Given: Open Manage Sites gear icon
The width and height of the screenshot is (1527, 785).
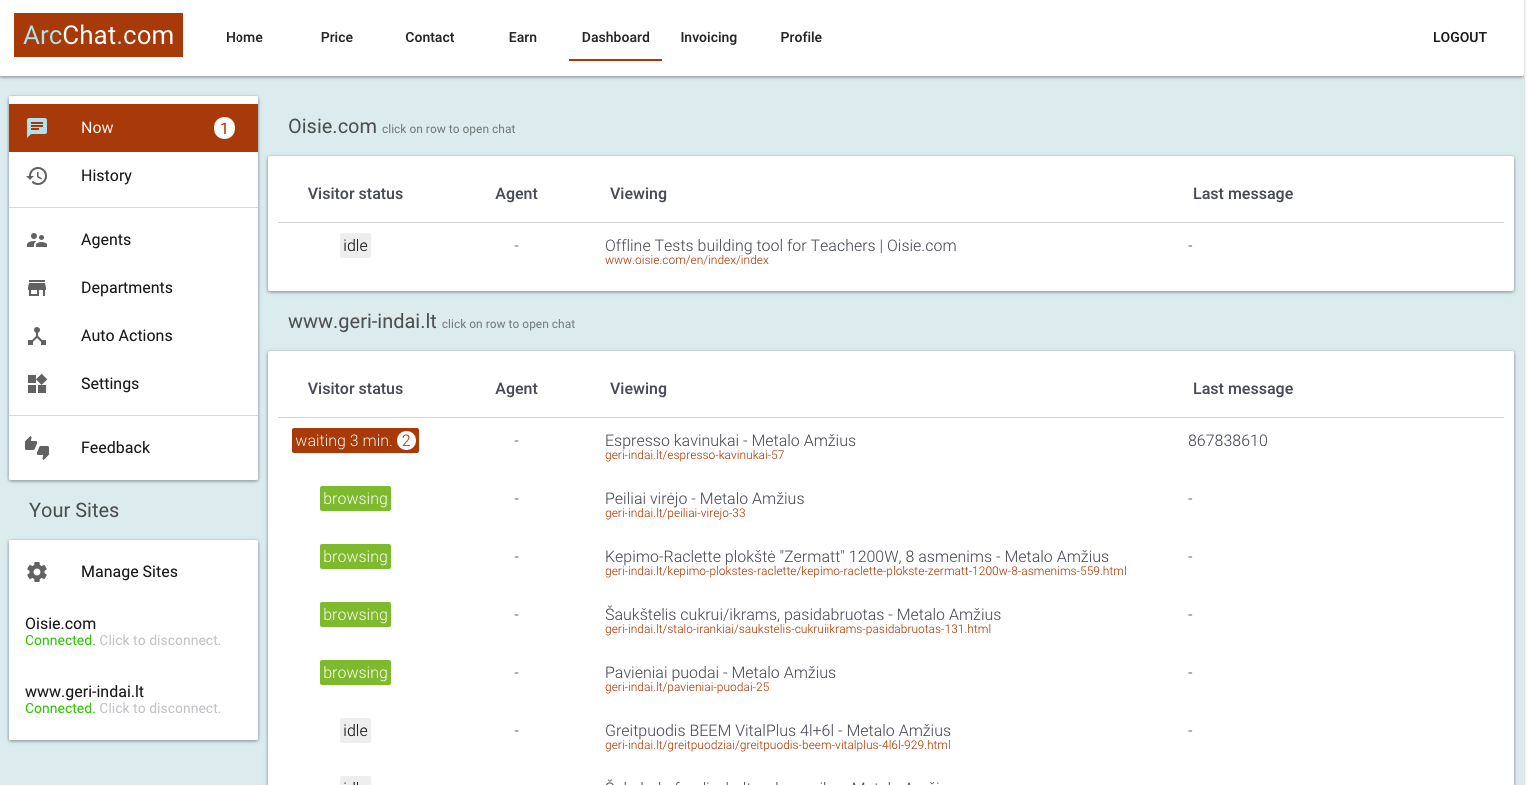Looking at the screenshot, I should pos(38,571).
